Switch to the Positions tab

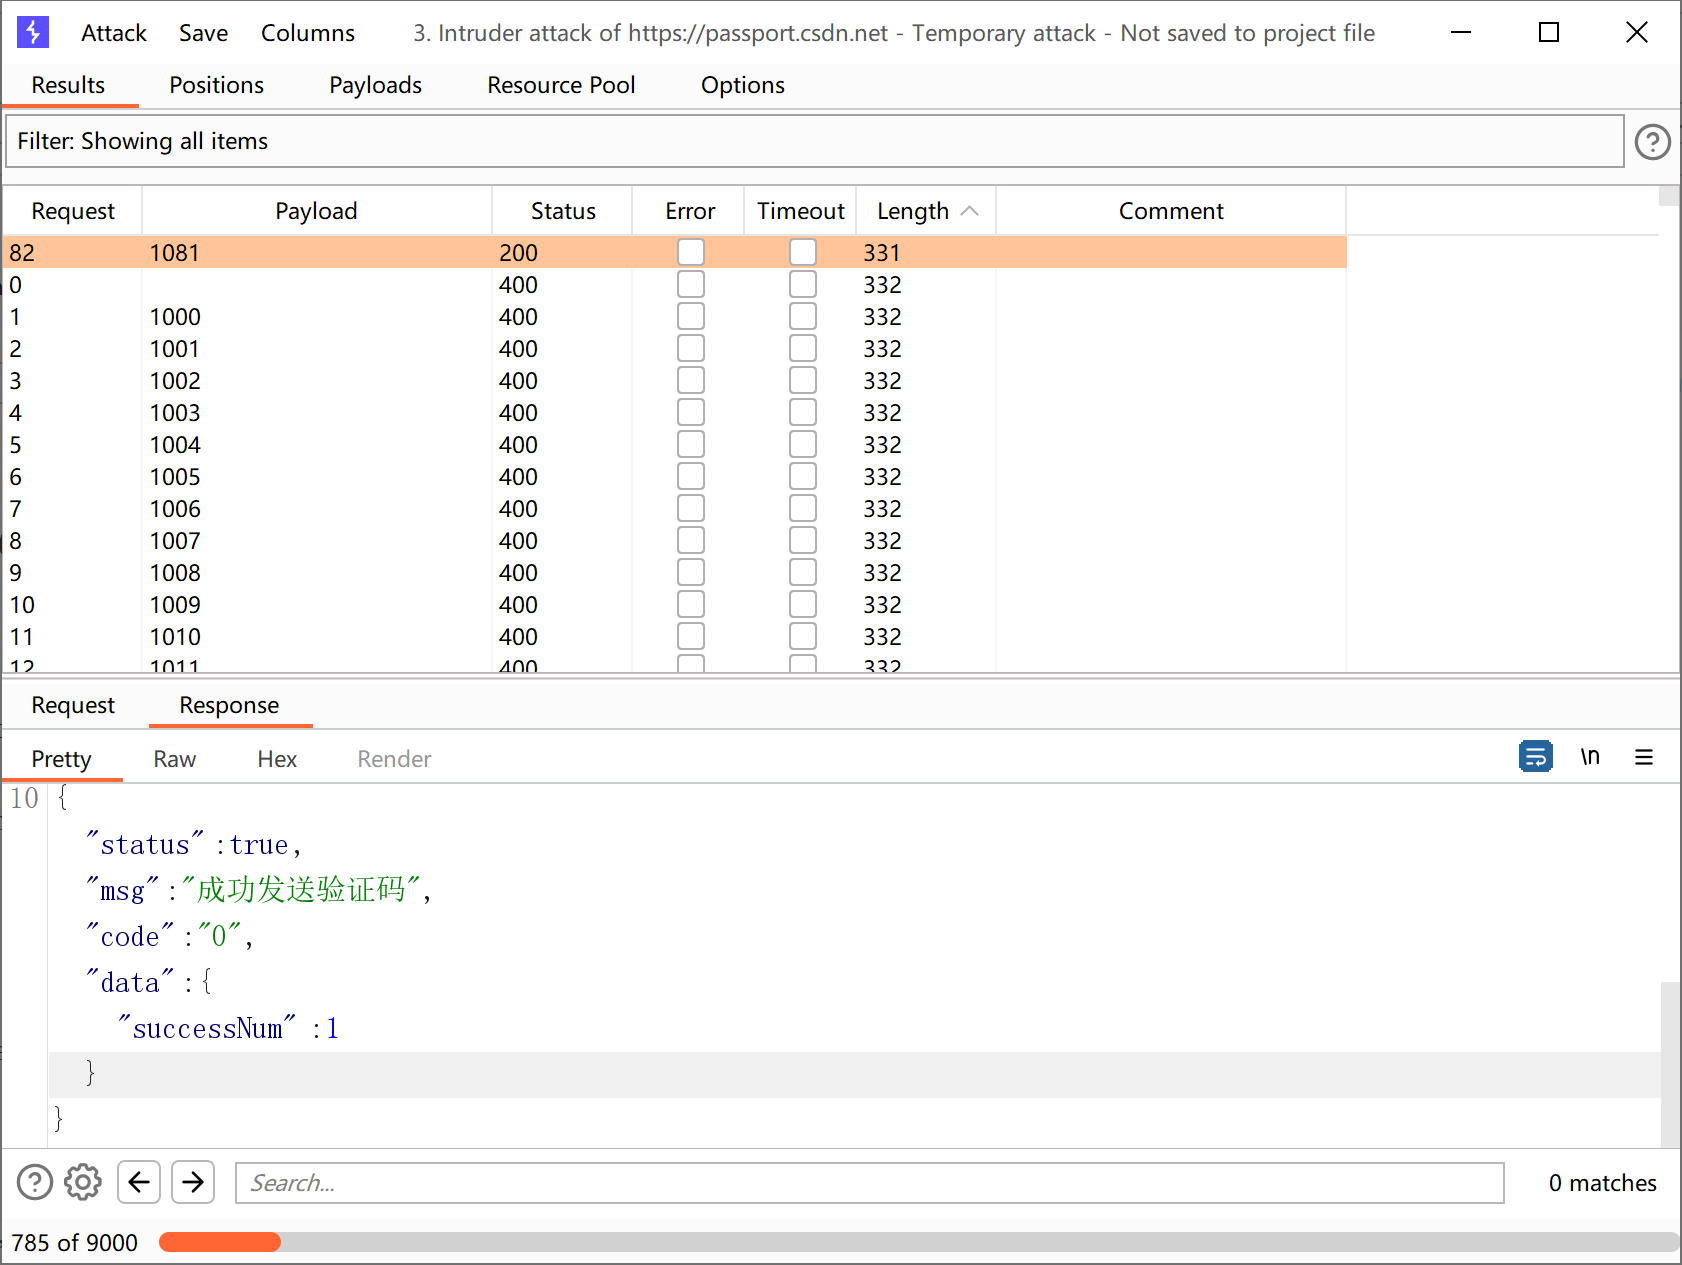(x=217, y=85)
